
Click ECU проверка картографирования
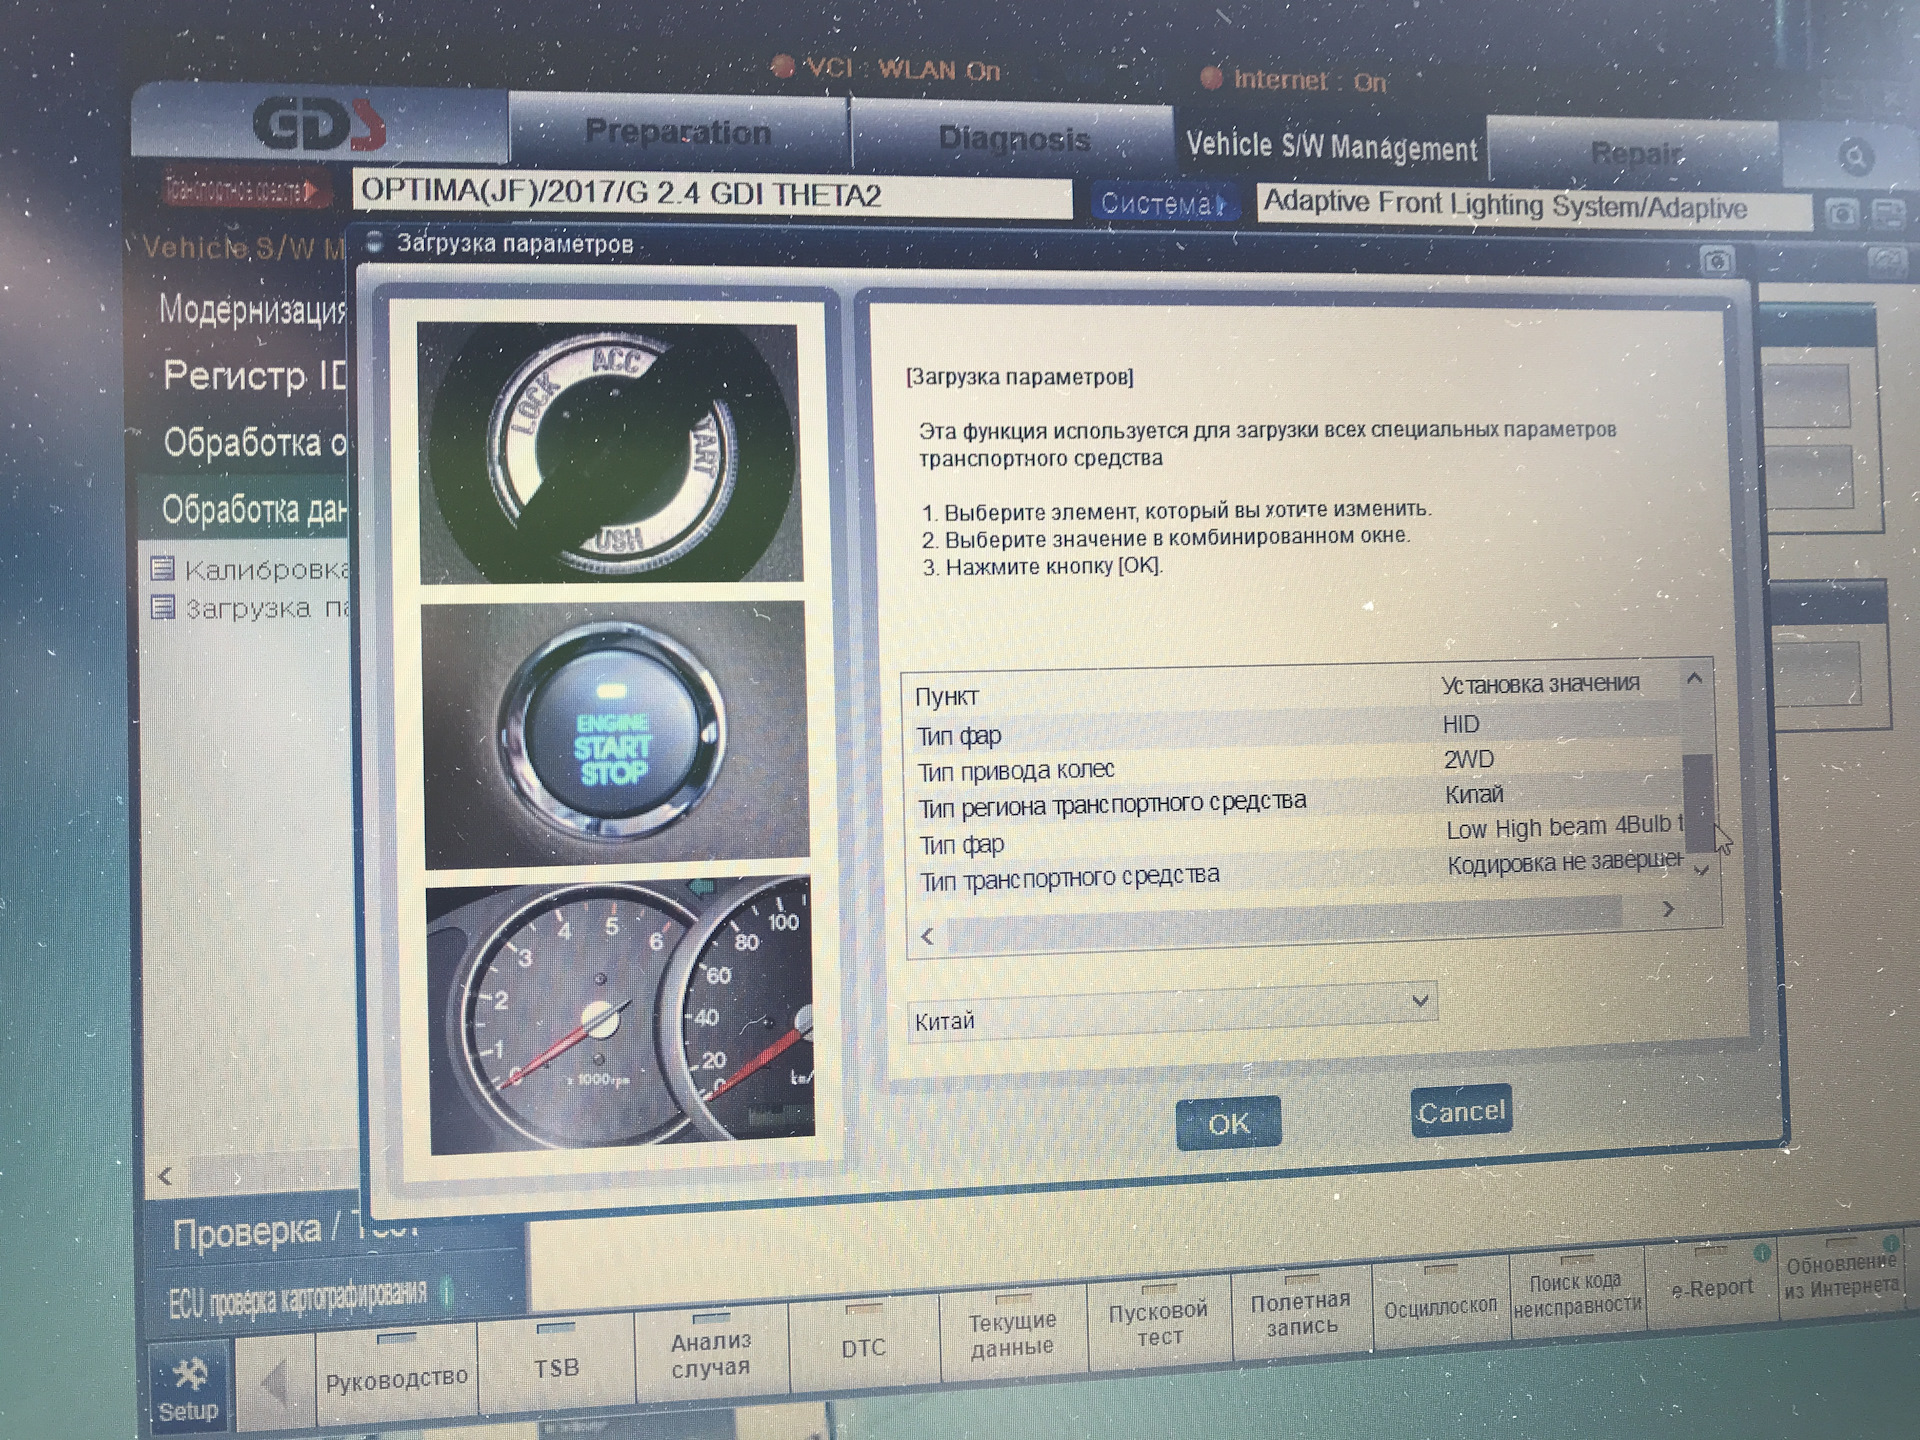297,1299
